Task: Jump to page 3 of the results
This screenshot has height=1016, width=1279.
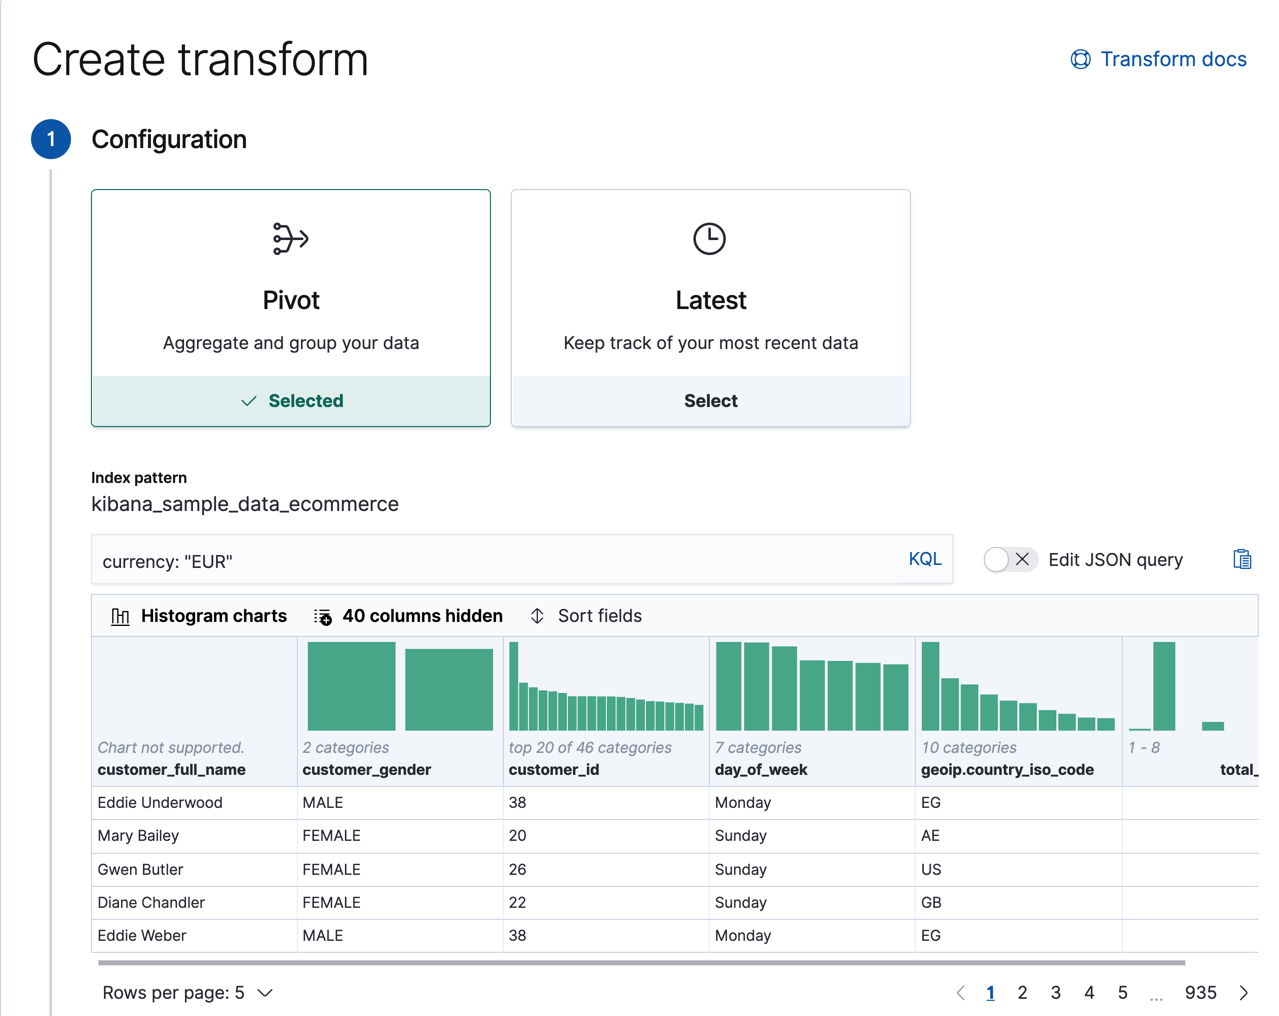Action: tap(1055, 992)
